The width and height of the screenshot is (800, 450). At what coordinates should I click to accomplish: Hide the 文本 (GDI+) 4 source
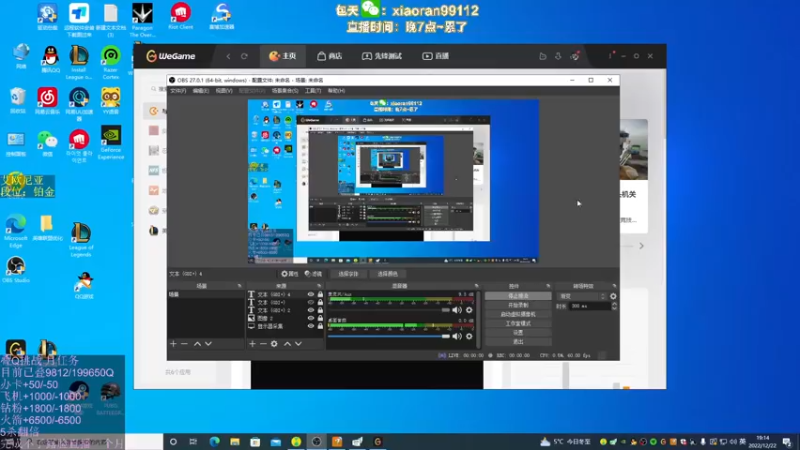pyautogui.click(x=311, y=294)
